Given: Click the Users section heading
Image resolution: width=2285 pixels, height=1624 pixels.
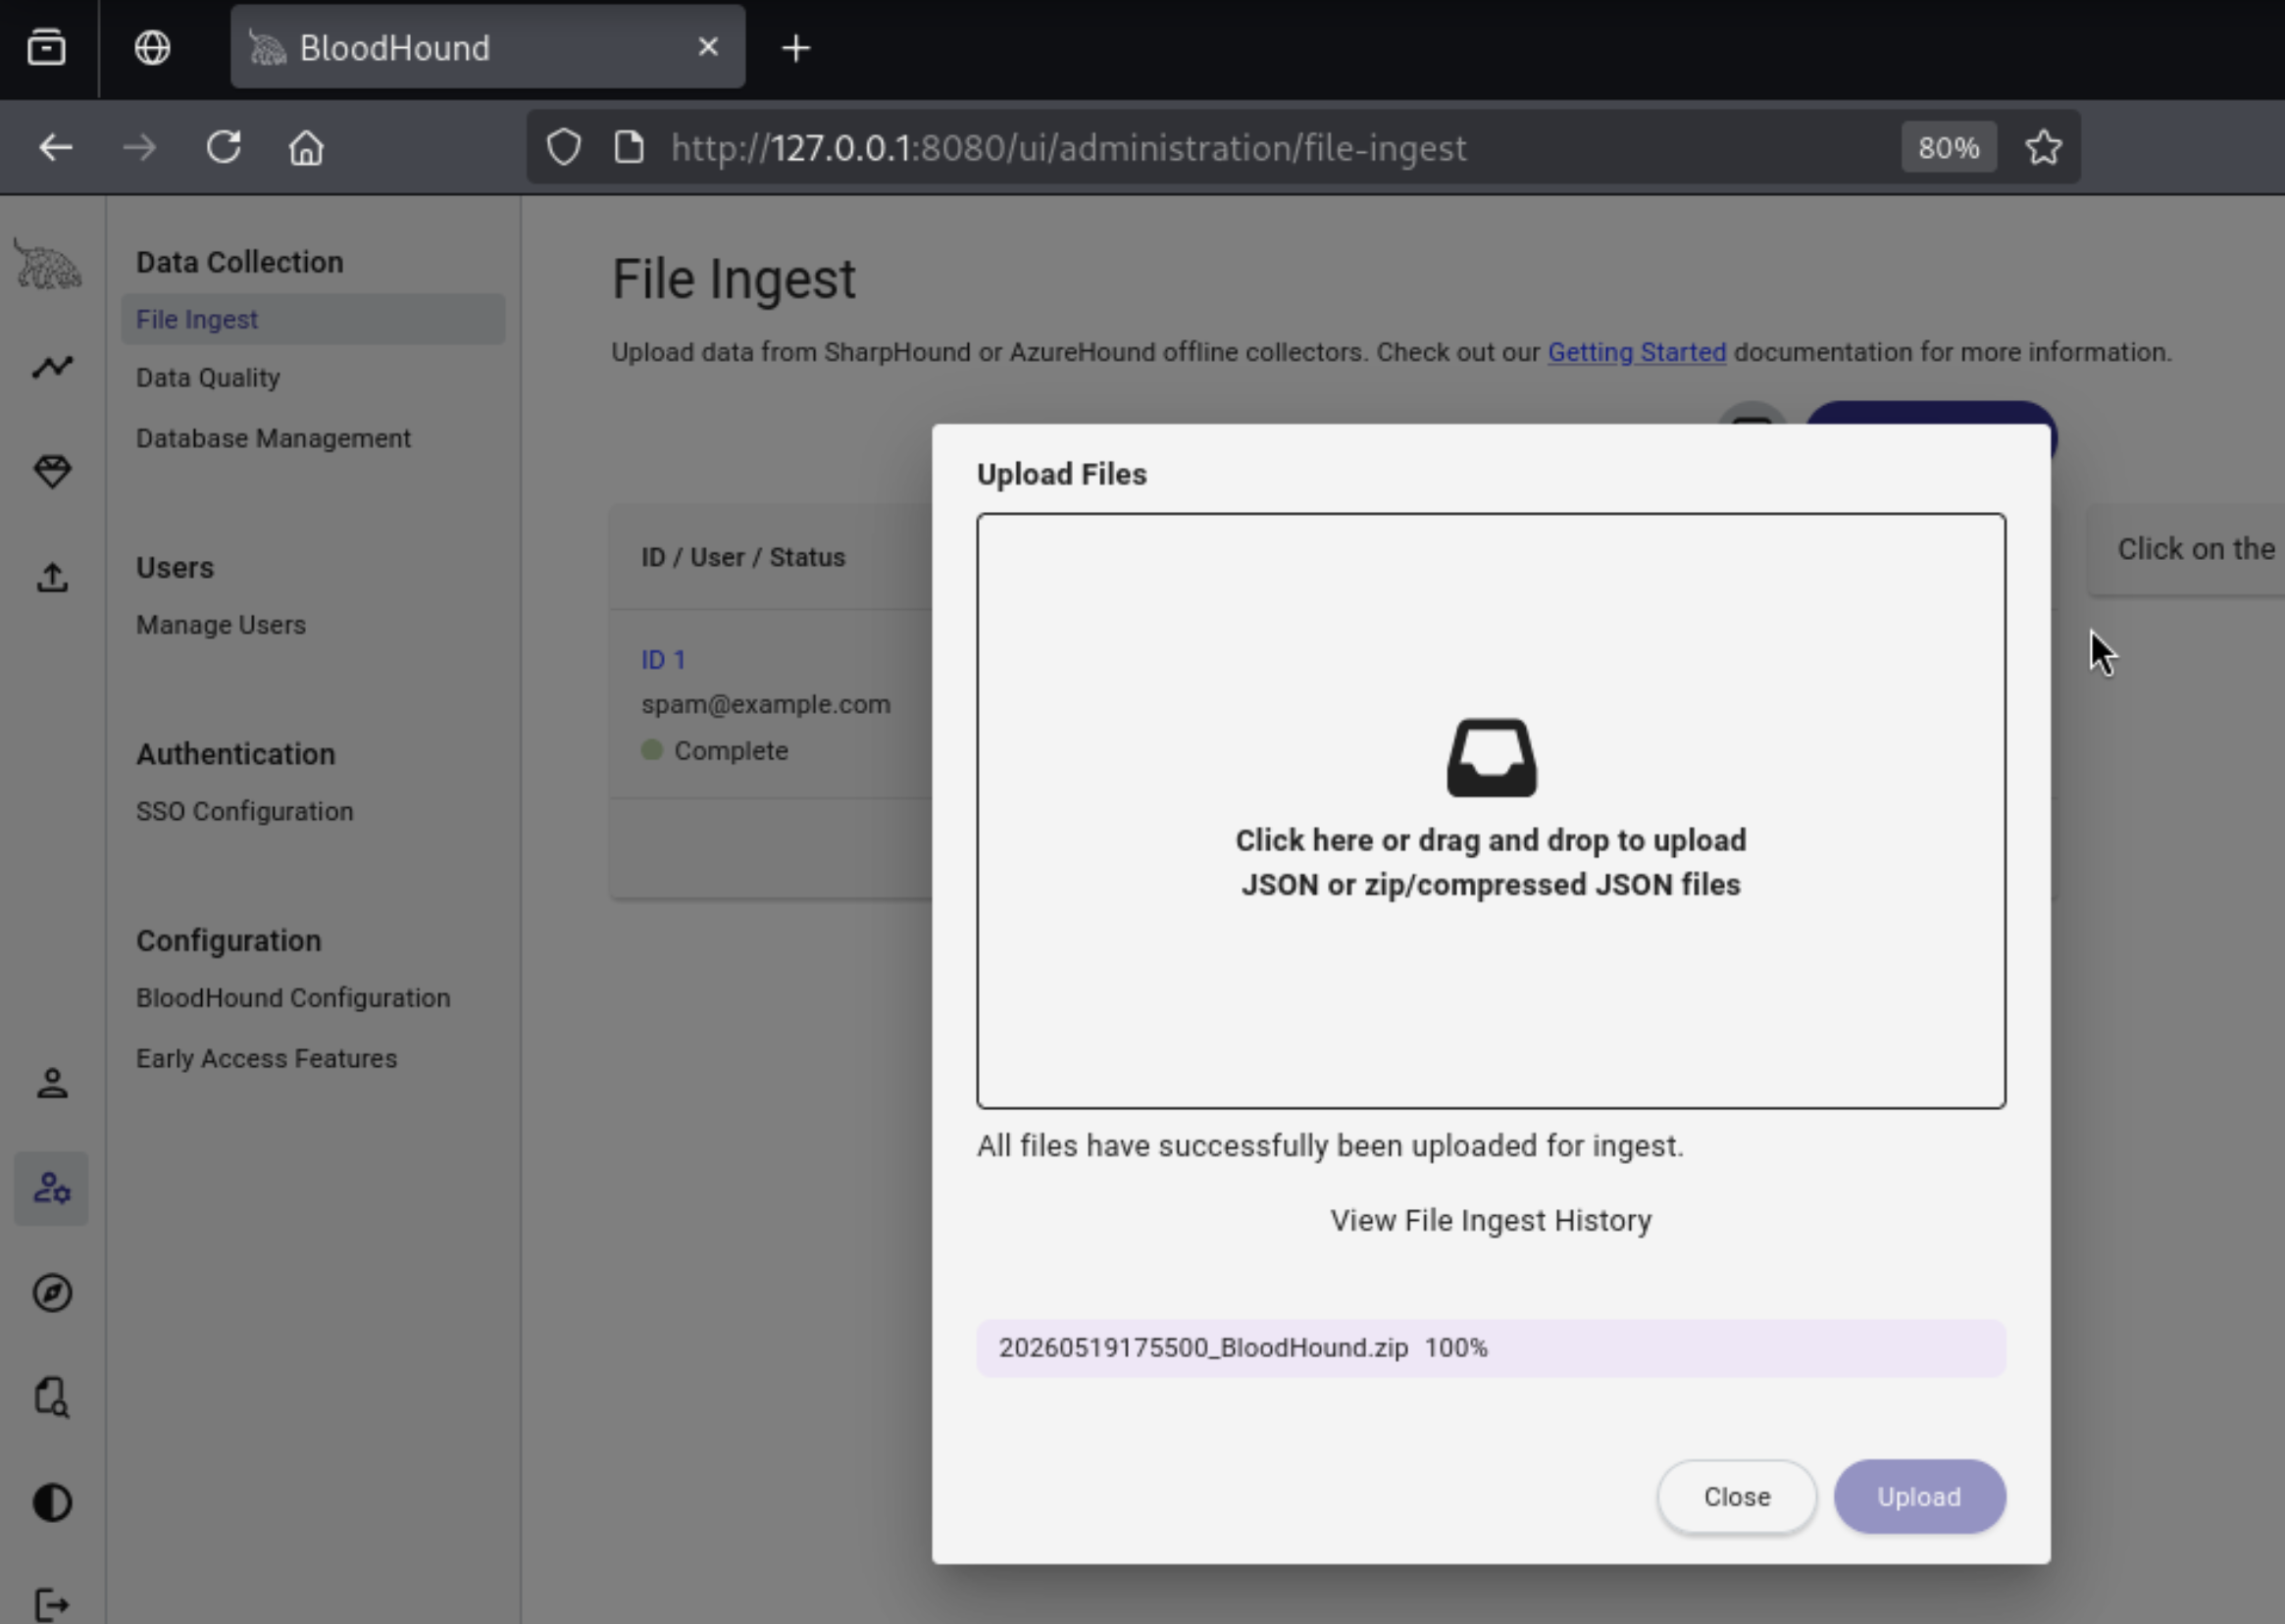Looking at the screenshot, I should (175, 568).
